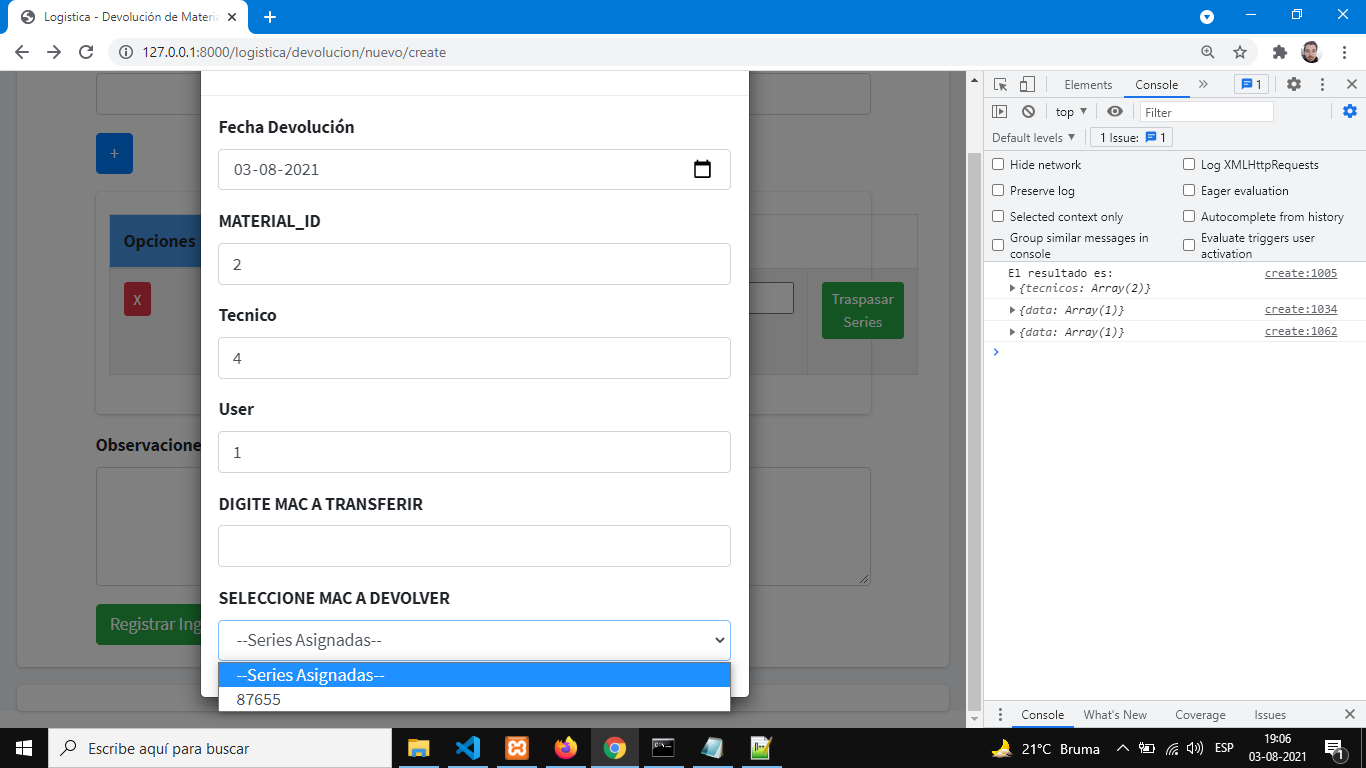Open DevTools settings gear
Image resolution: width=1366 pixels, height=768 pixels.
(x=1294, y=85)
